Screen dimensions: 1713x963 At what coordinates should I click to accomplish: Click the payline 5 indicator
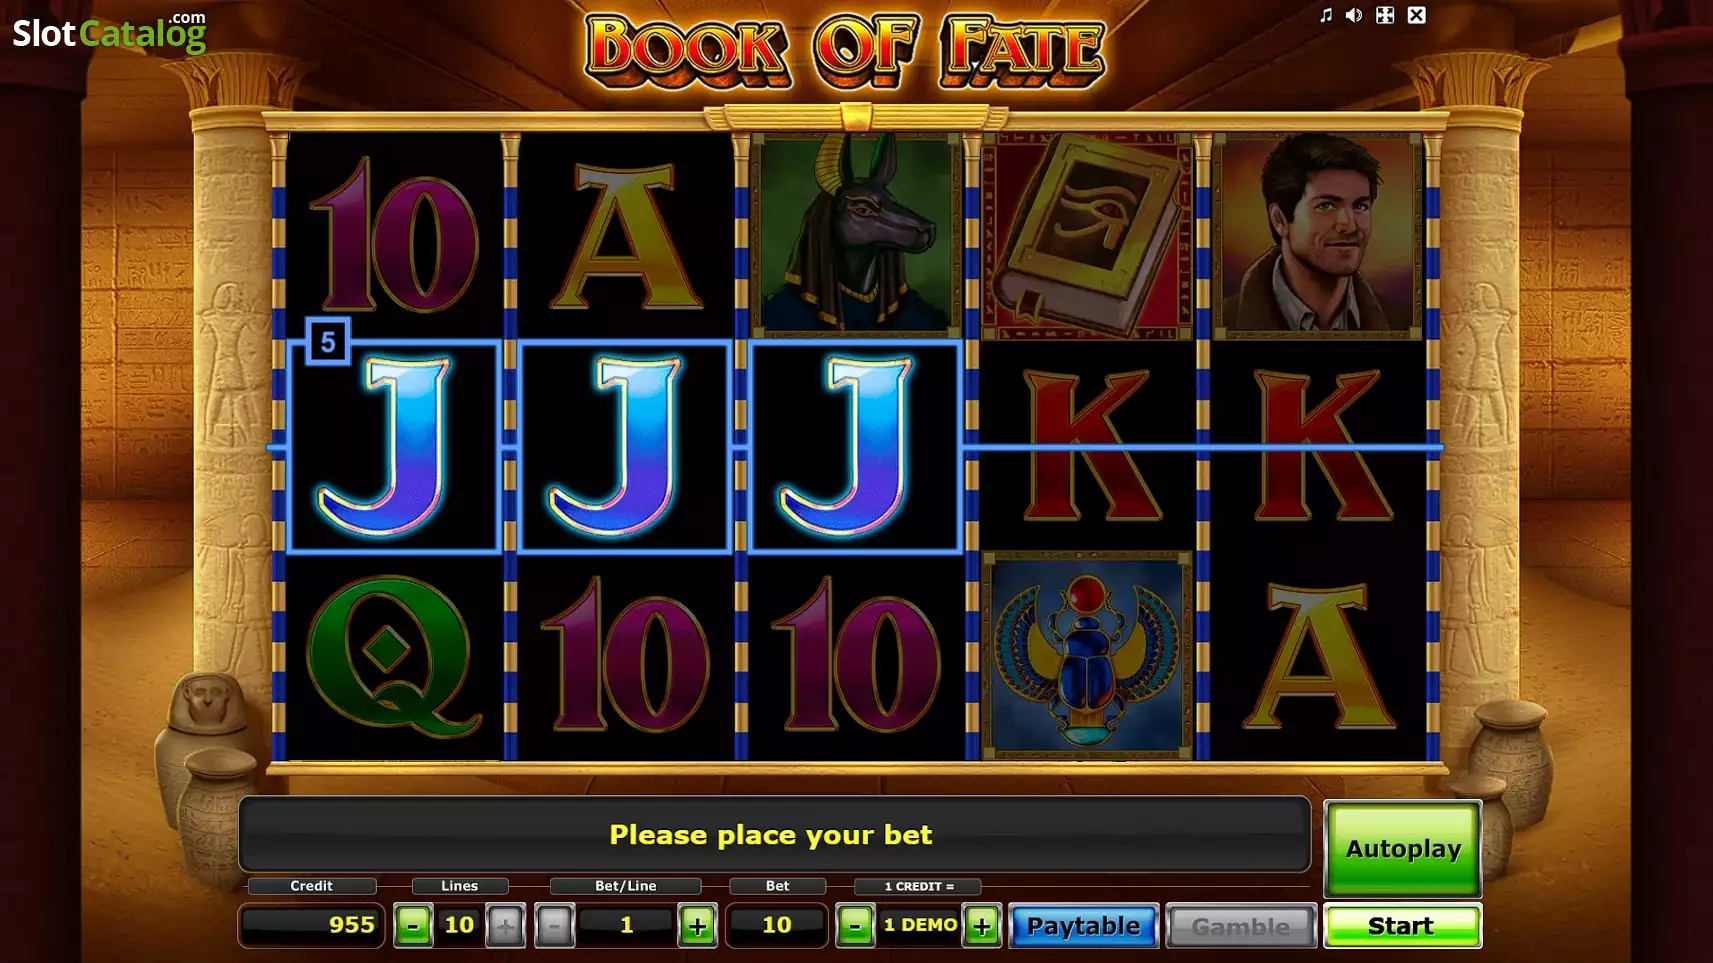tap(327, 342)
